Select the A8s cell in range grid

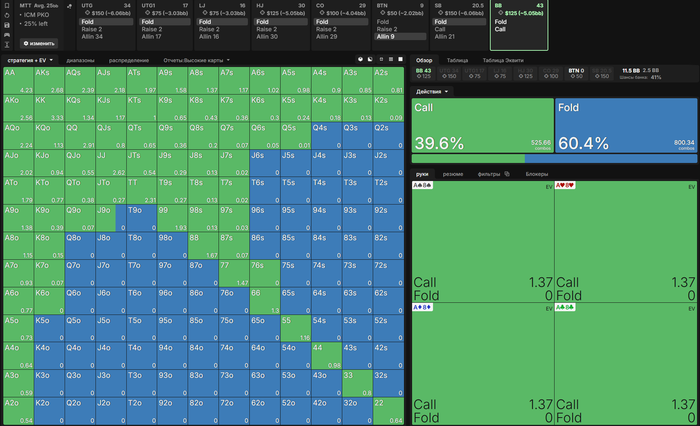coord(203,81)
